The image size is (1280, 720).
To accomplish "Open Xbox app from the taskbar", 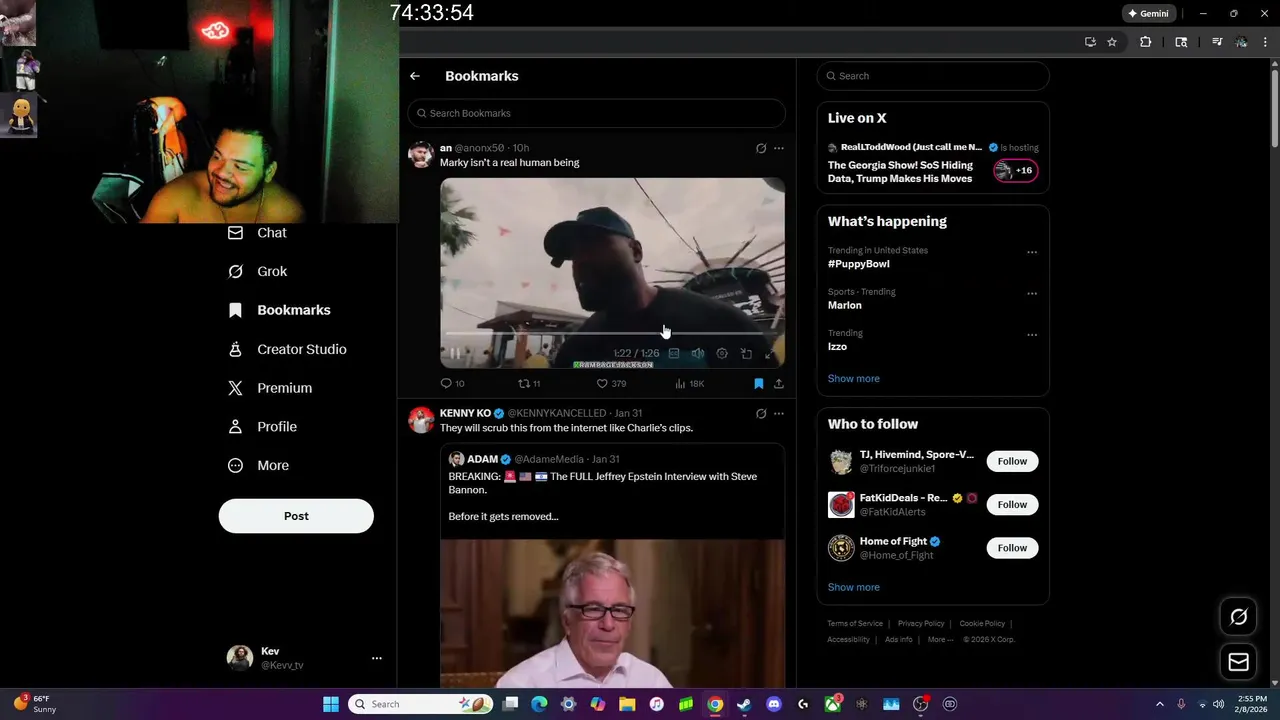I will click(x=832, y=704).
